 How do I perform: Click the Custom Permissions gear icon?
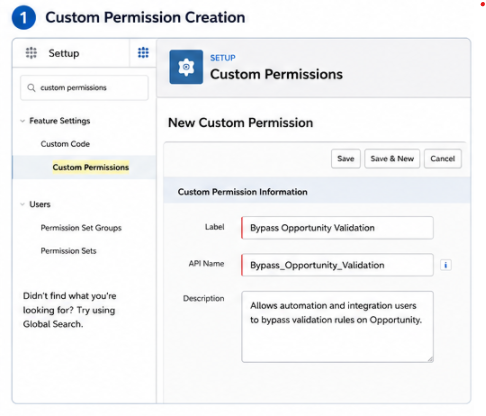pyautogui.click(x=186, y=67)
